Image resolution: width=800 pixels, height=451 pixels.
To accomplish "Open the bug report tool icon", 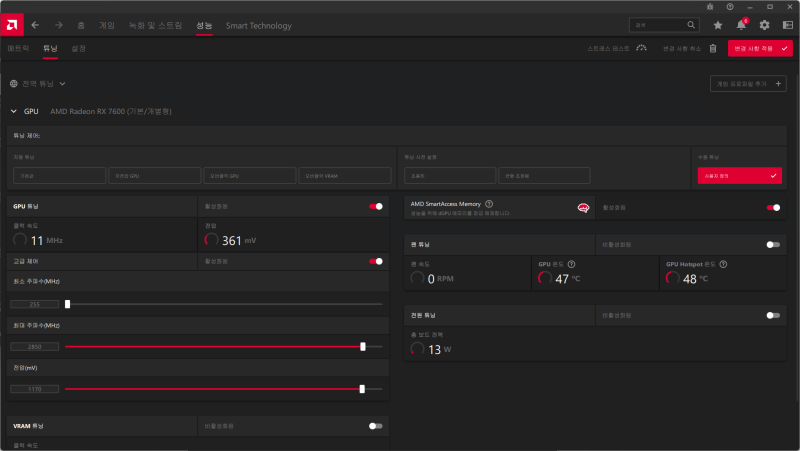I will click(x=710, y=7).
